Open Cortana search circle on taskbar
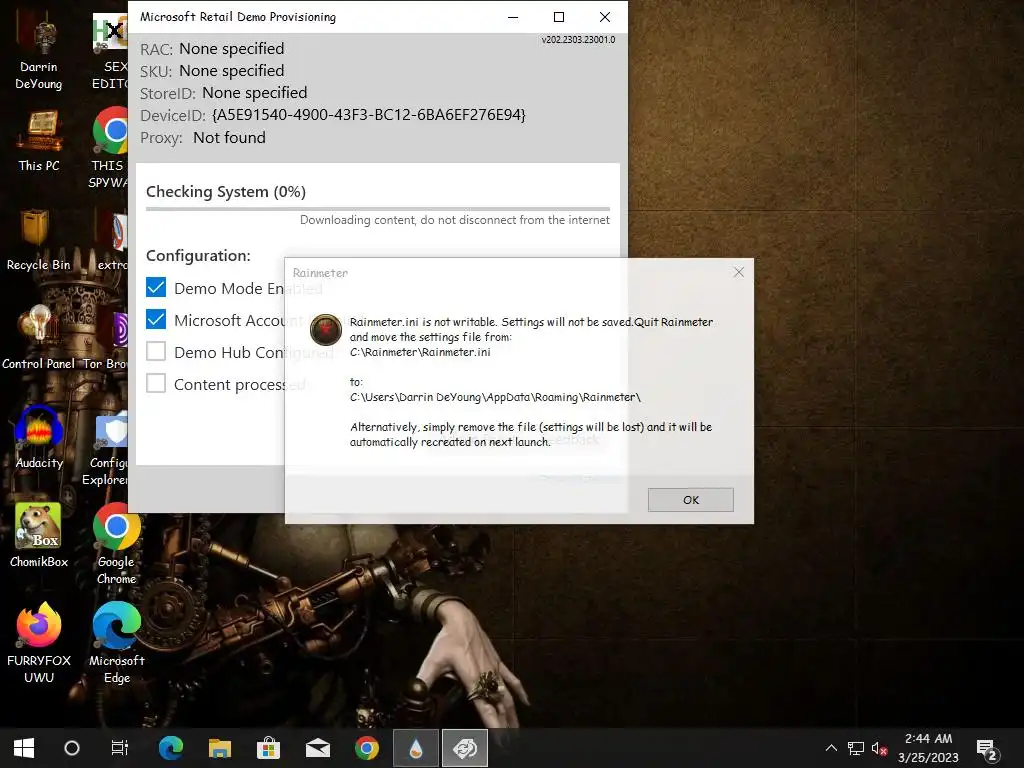The height and width of the screenshot is (768, 1024). tap(72, 748)
